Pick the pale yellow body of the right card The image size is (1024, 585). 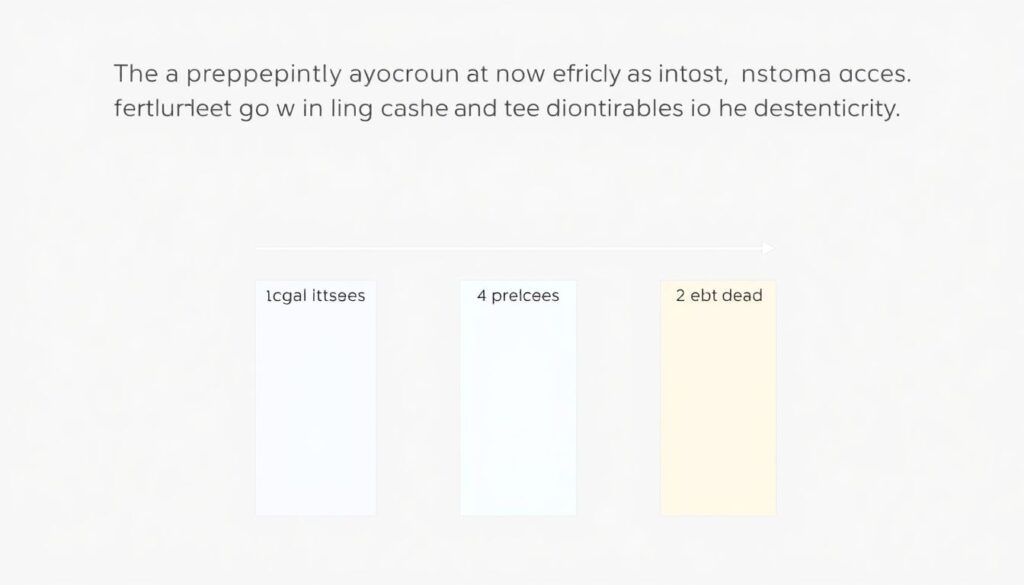[x=718, y=410]
